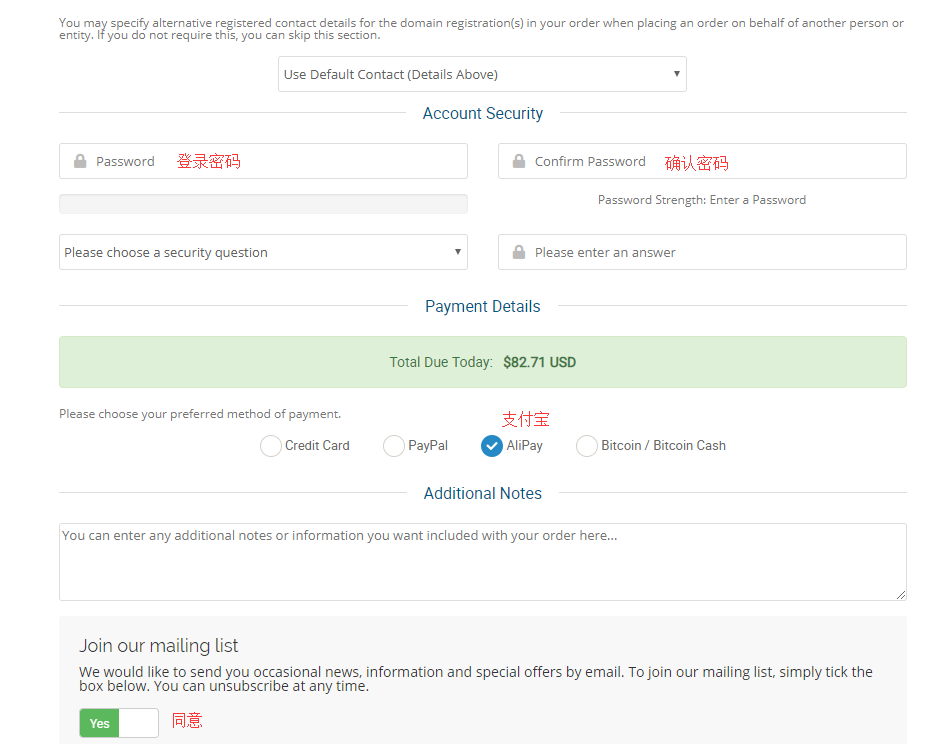Screen dimensions: 937x744
Task: Select the AliPay payment option
Action: coord(492,446)
